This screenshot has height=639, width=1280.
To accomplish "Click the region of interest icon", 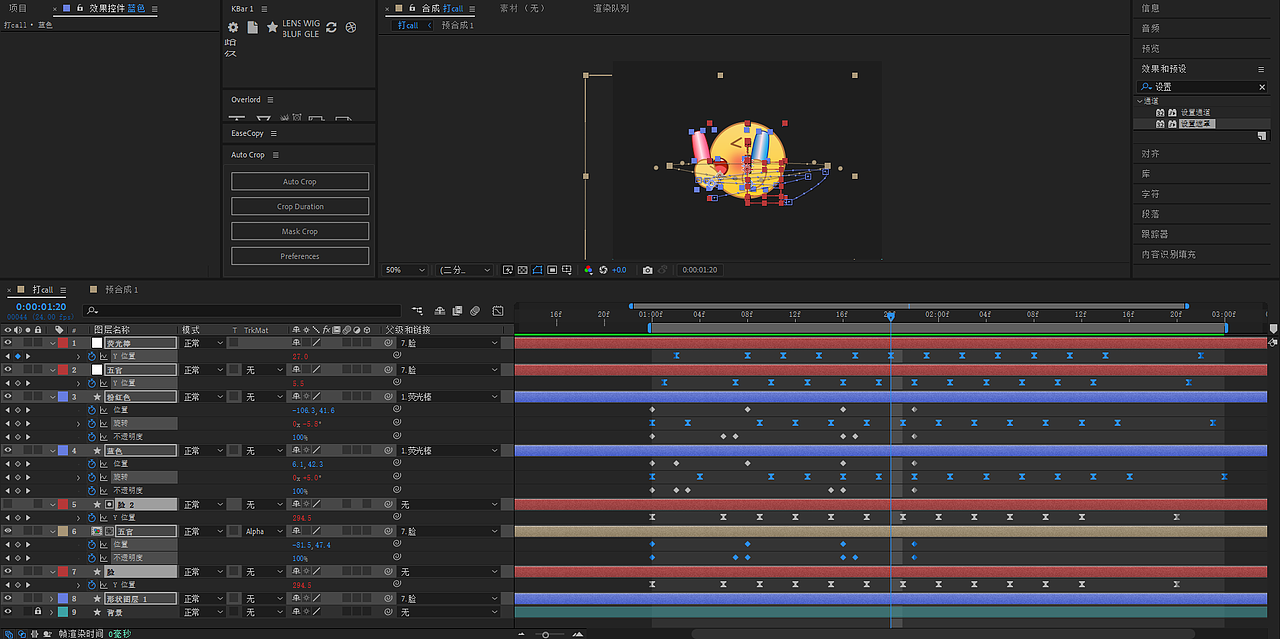I will [x=553, y=270].
